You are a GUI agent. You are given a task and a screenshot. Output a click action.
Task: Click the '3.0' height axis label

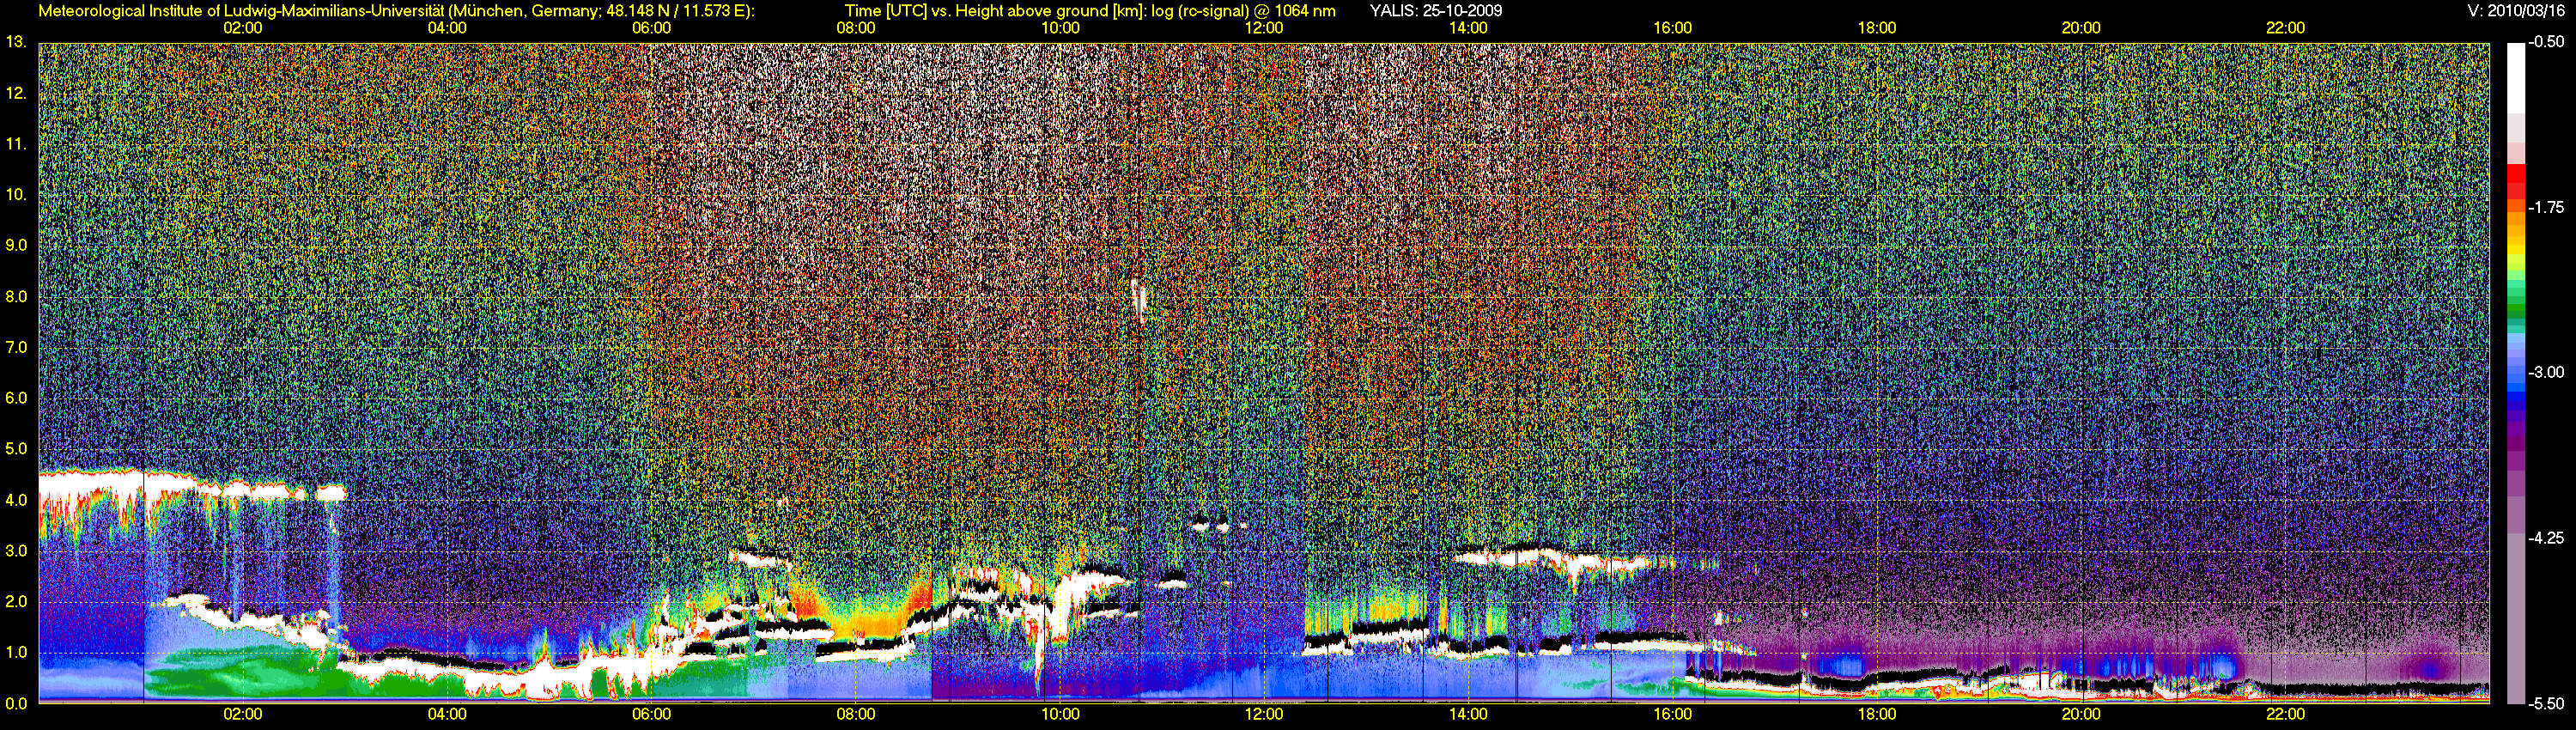16,551
